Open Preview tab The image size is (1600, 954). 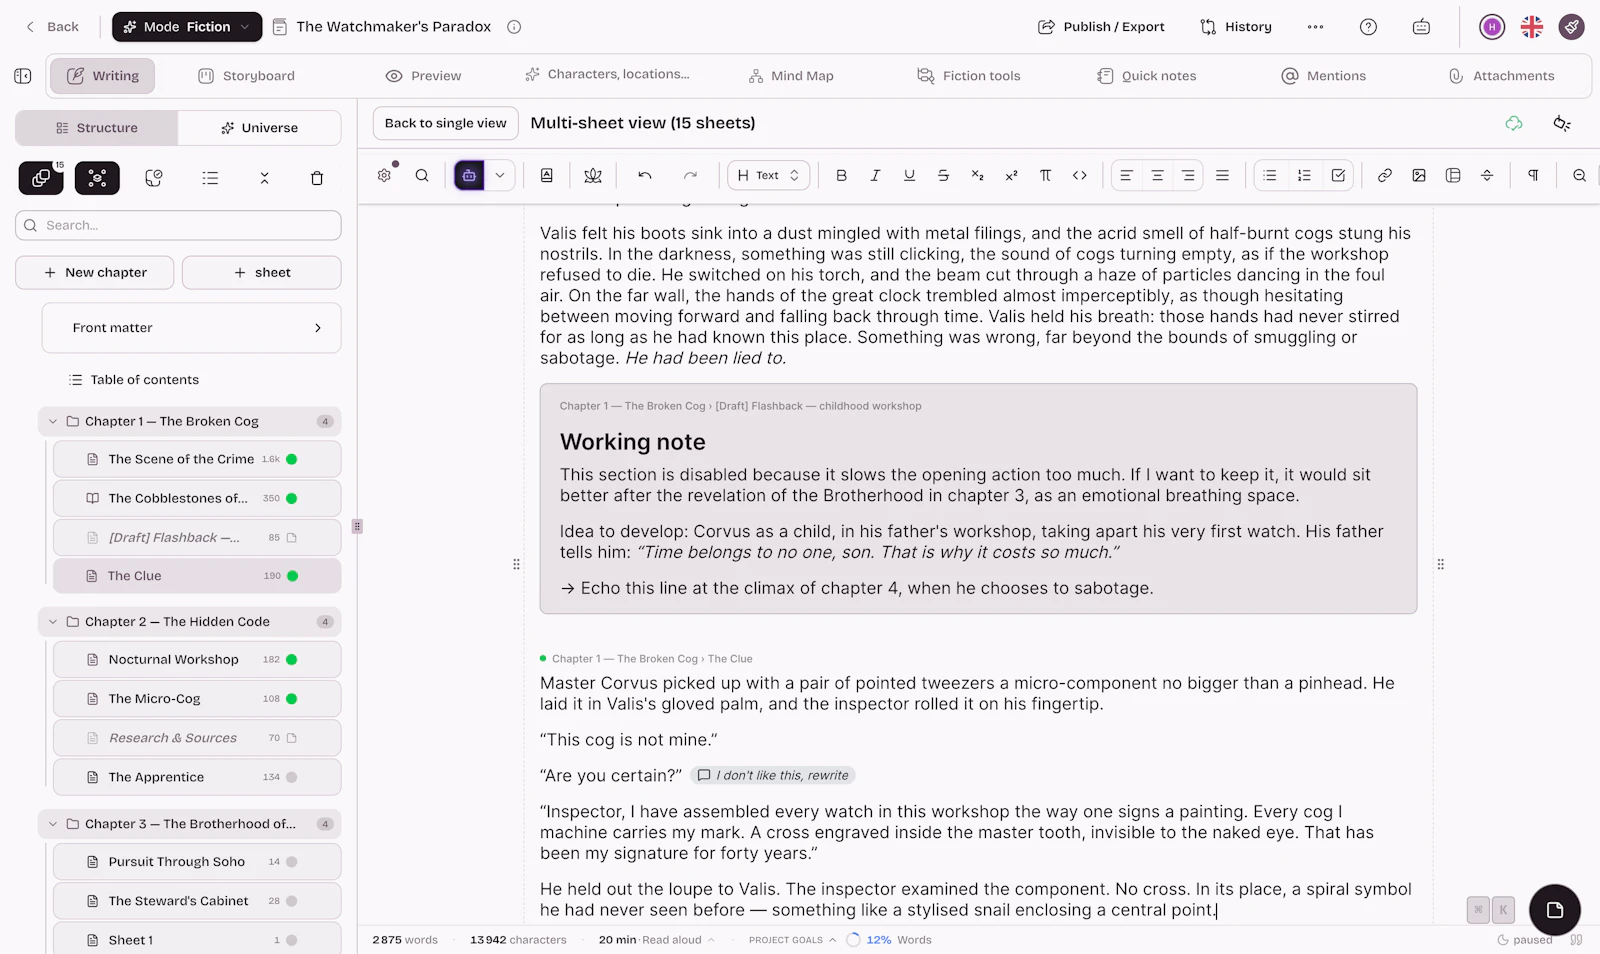point(423,76)
